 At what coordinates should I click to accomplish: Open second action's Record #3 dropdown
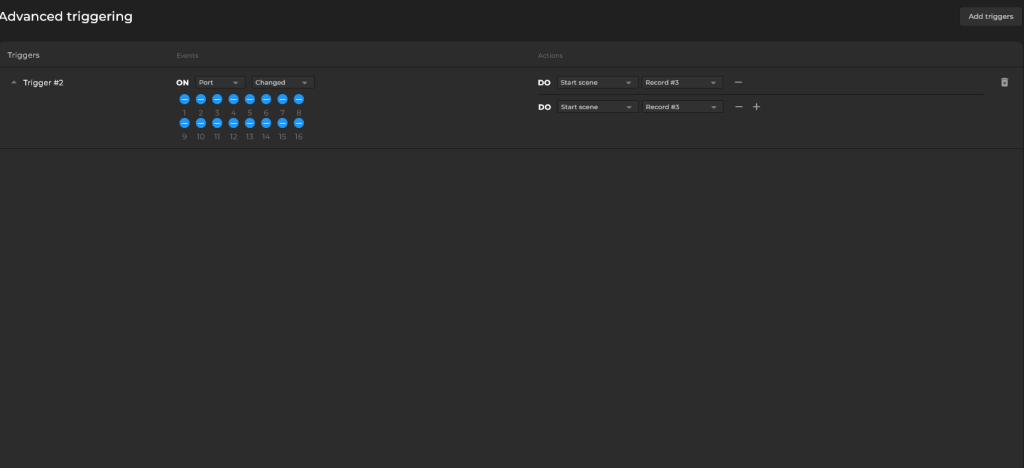point(681,107)
